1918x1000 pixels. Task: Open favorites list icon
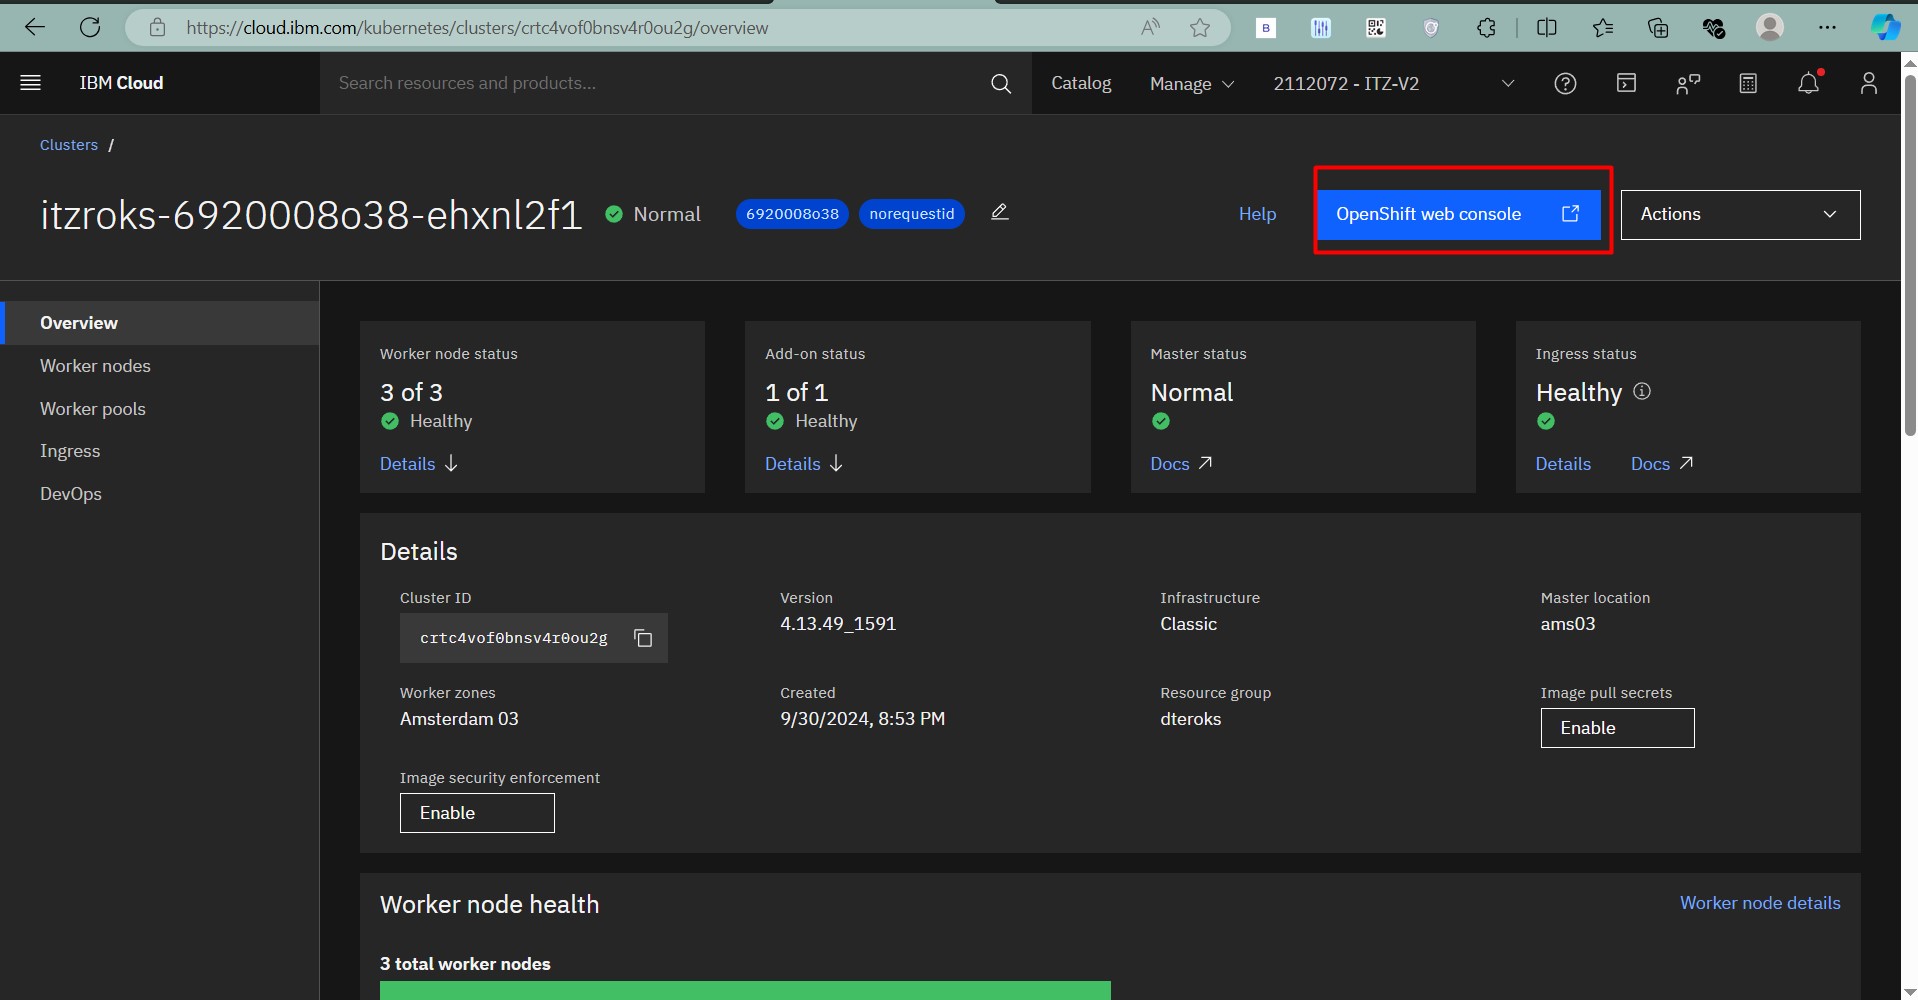point(1603,27)
